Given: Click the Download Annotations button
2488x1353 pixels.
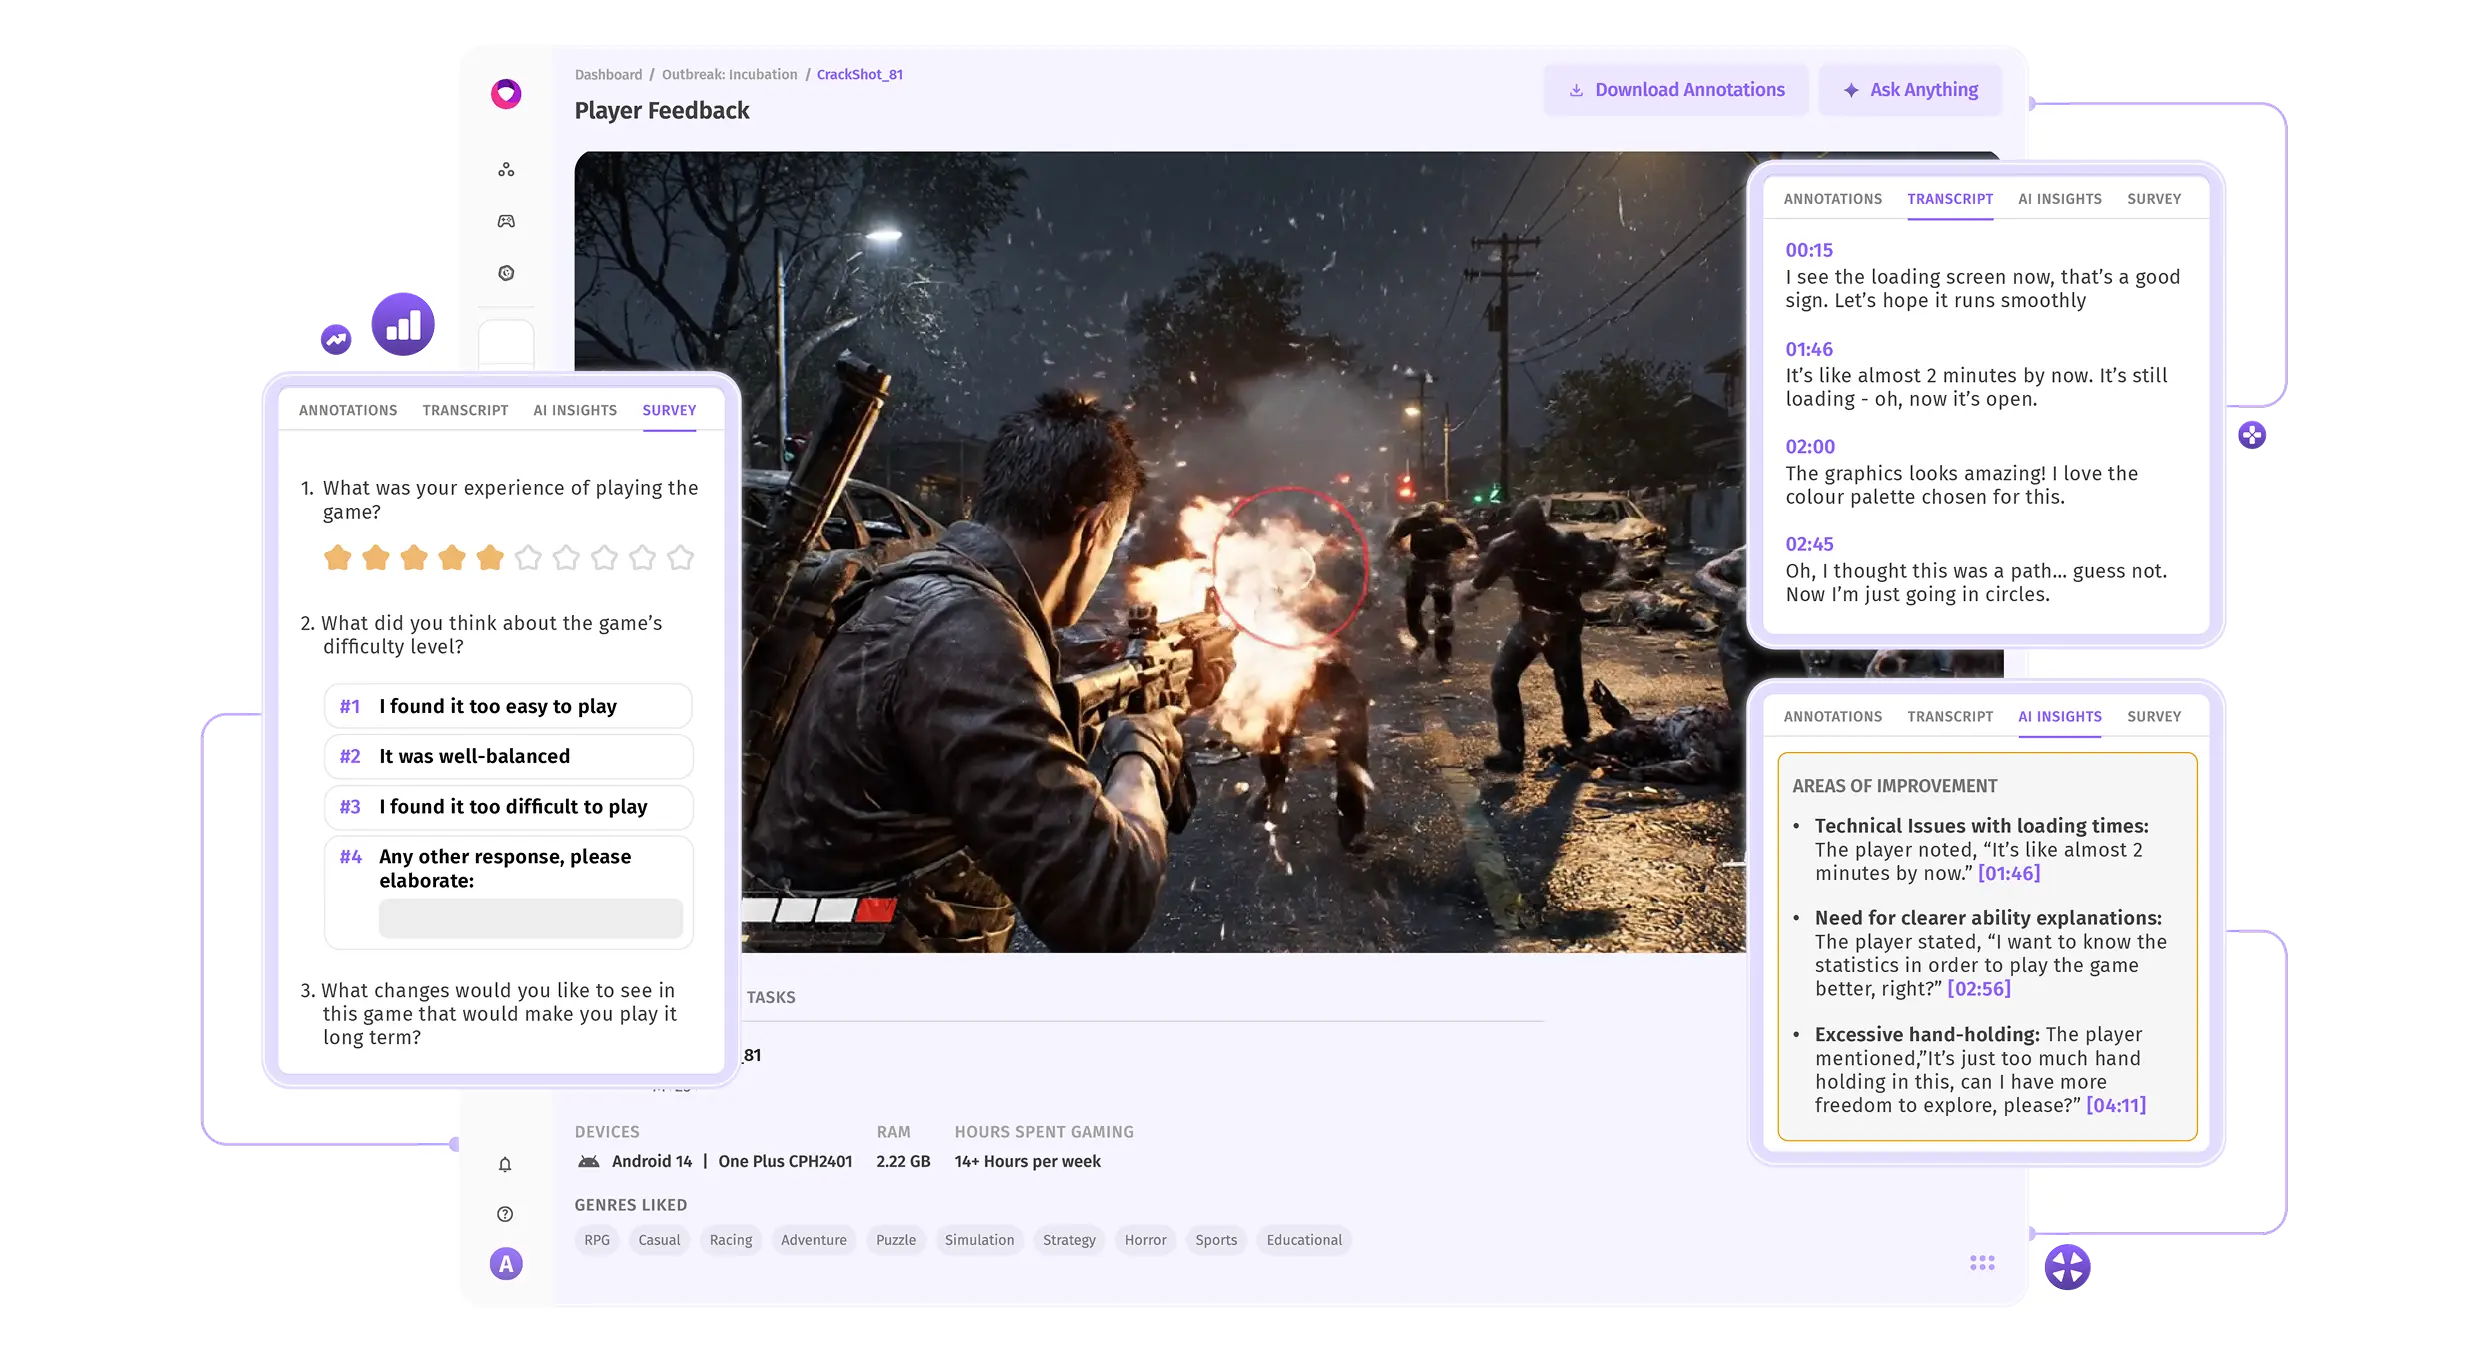Looking at the screenshot, I should [1676, 89].
